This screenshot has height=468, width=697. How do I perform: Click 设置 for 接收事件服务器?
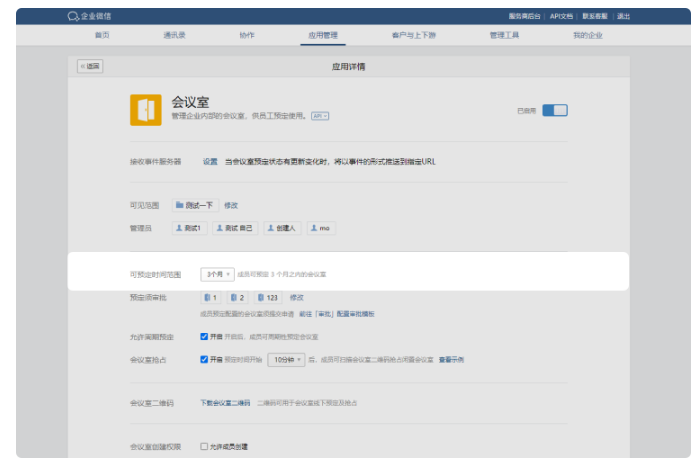[x=210, y=161]
